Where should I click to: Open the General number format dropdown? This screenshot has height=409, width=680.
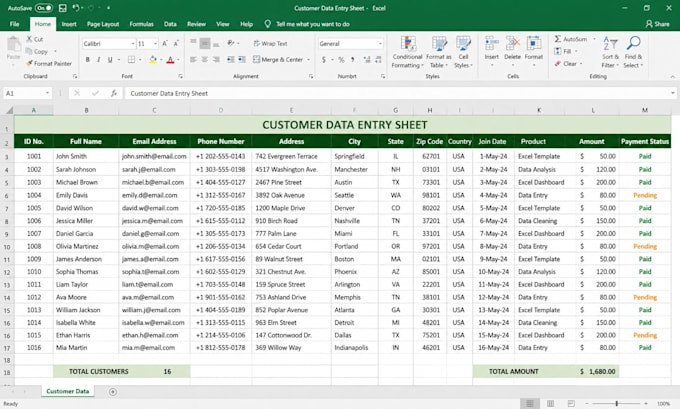tap(380, 44)
